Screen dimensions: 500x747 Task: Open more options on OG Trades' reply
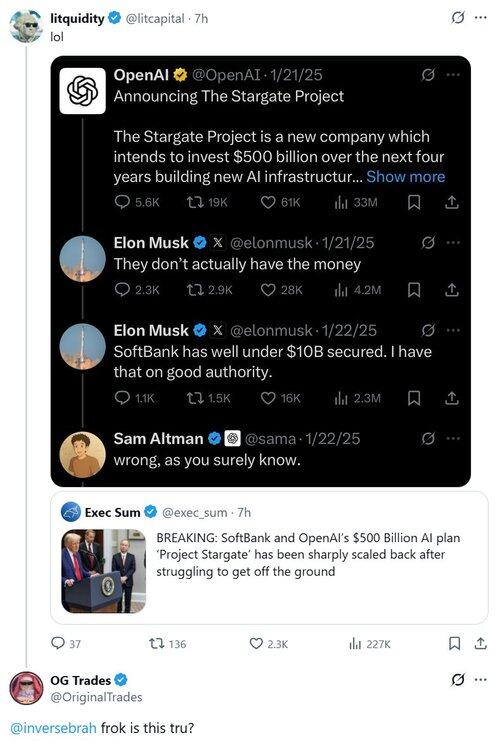tap(481, 680)
